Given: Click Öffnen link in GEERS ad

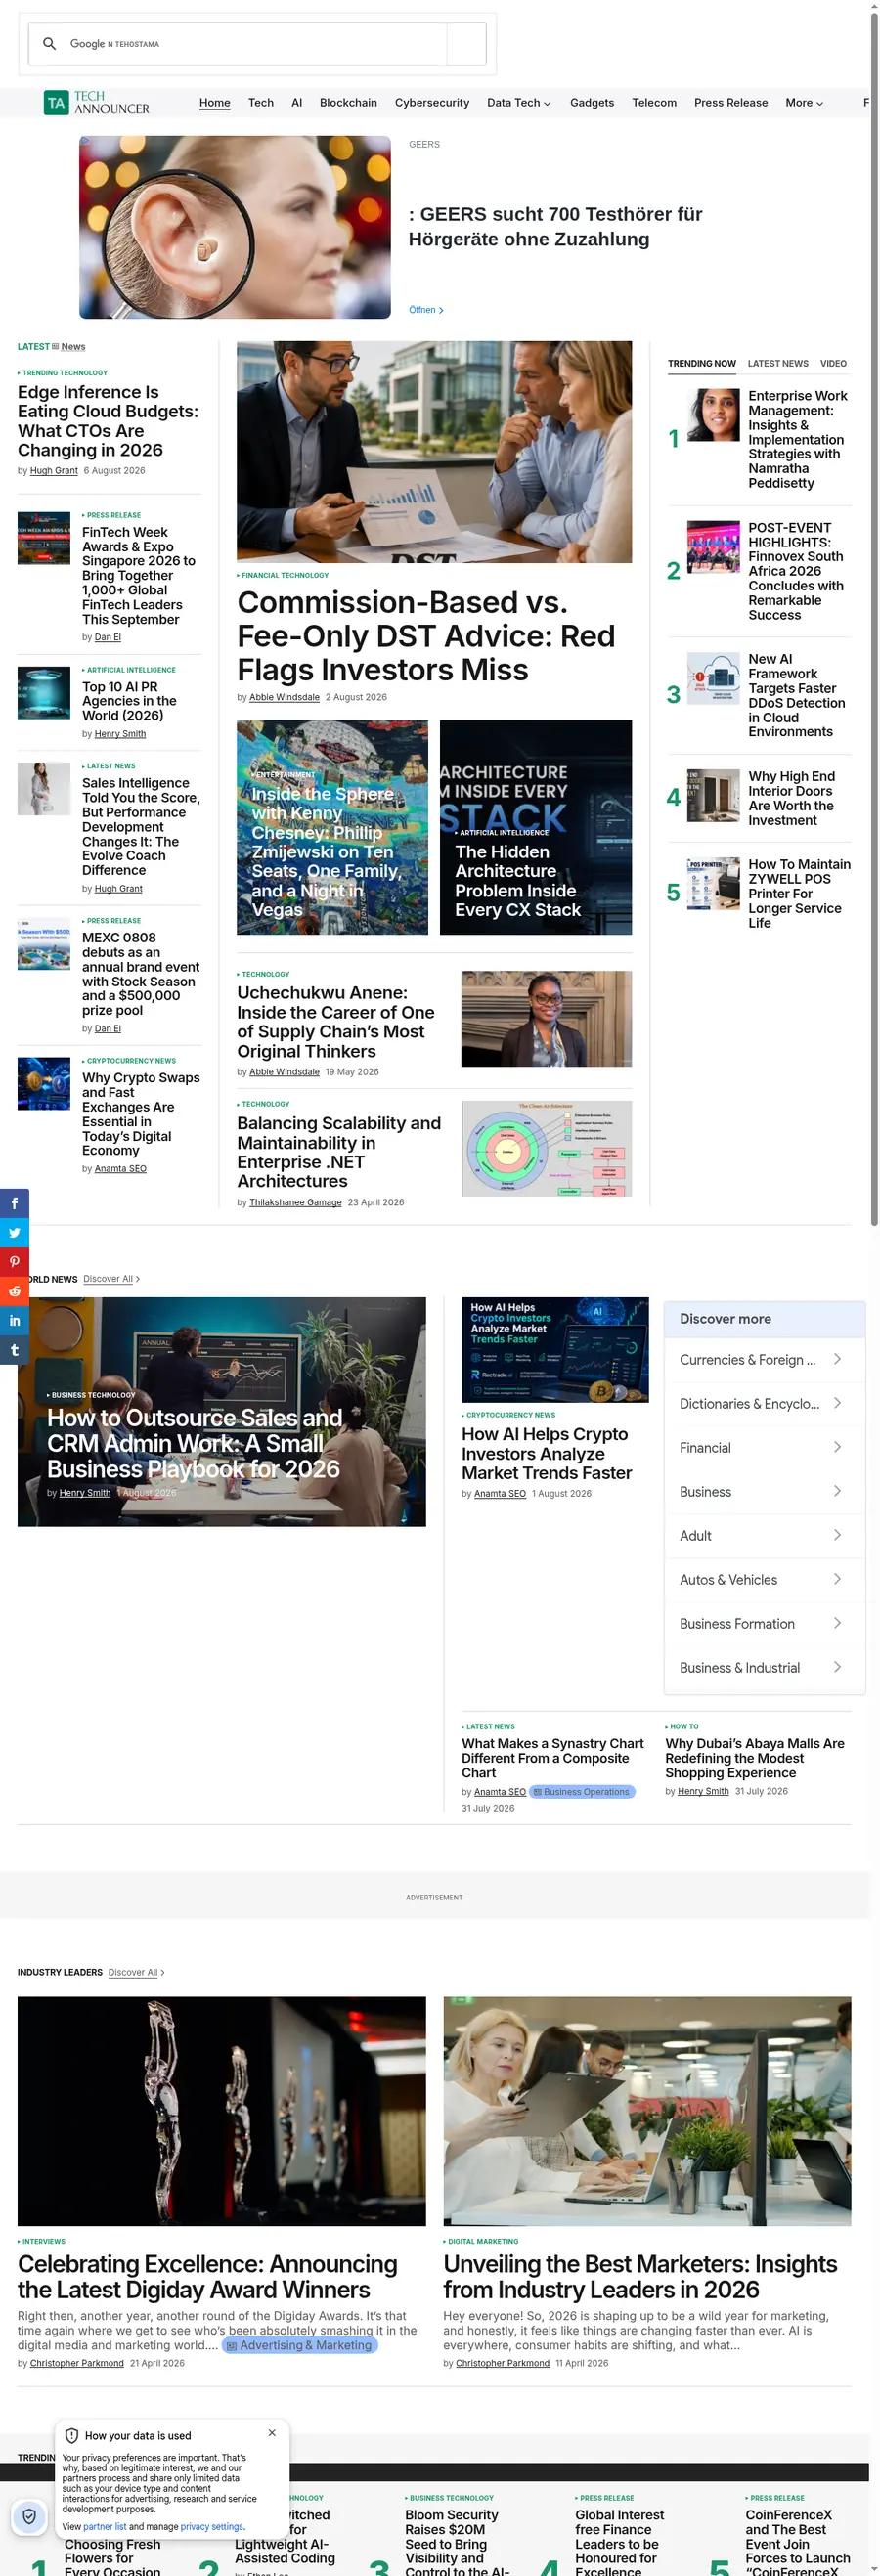Looking at the screenshot, I should pos(426,310).
